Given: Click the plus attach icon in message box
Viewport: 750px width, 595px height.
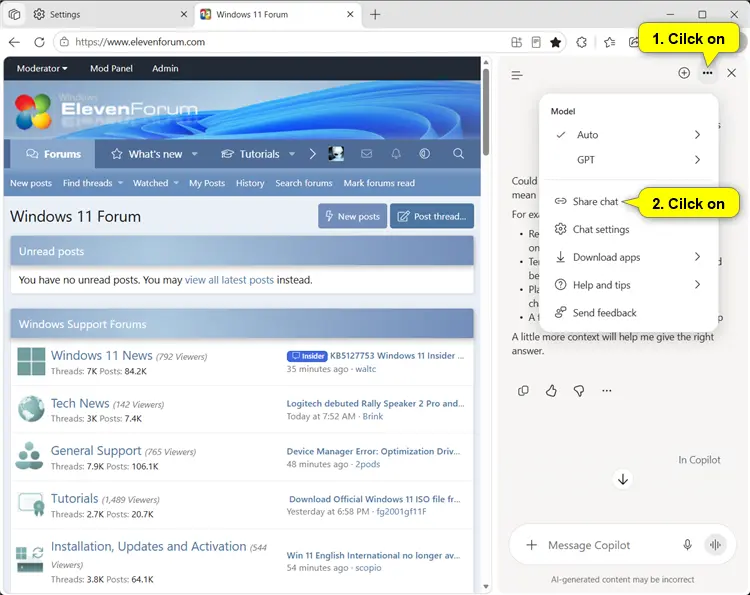Looking at the screenshot, I should click(531, 545).
